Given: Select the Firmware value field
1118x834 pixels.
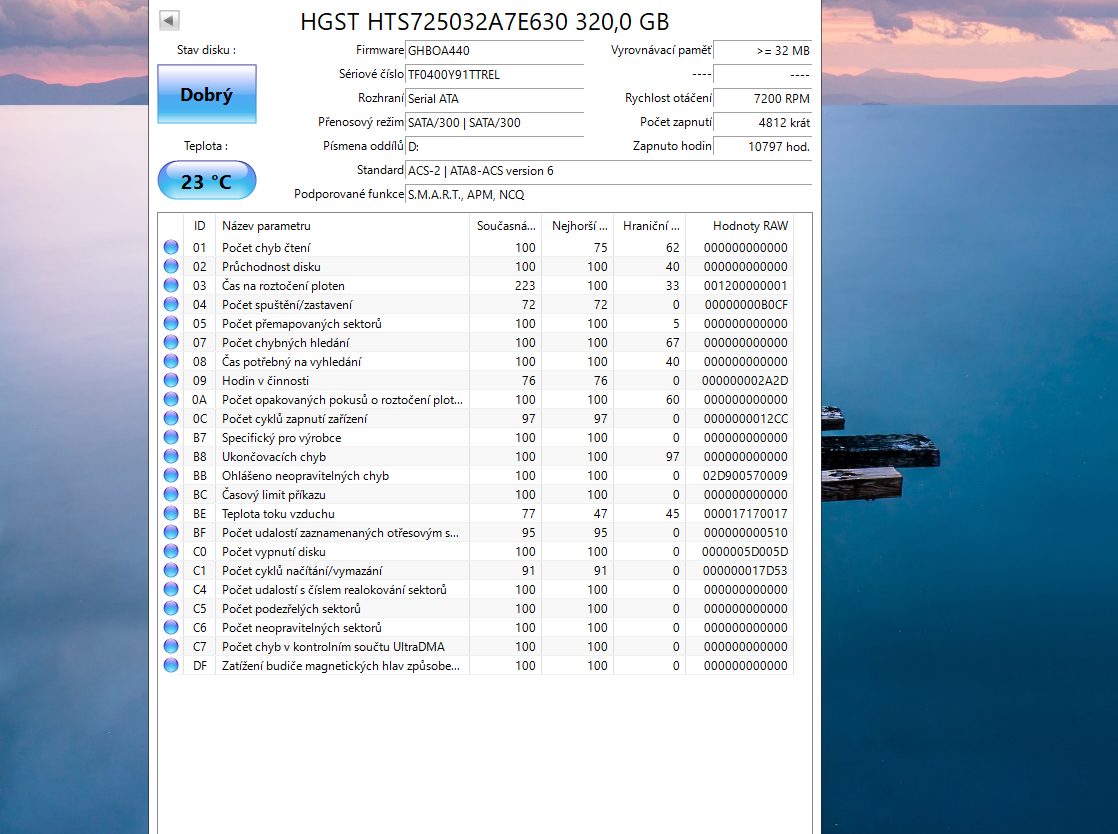Looking at the screenshot, I should (494, 51).
